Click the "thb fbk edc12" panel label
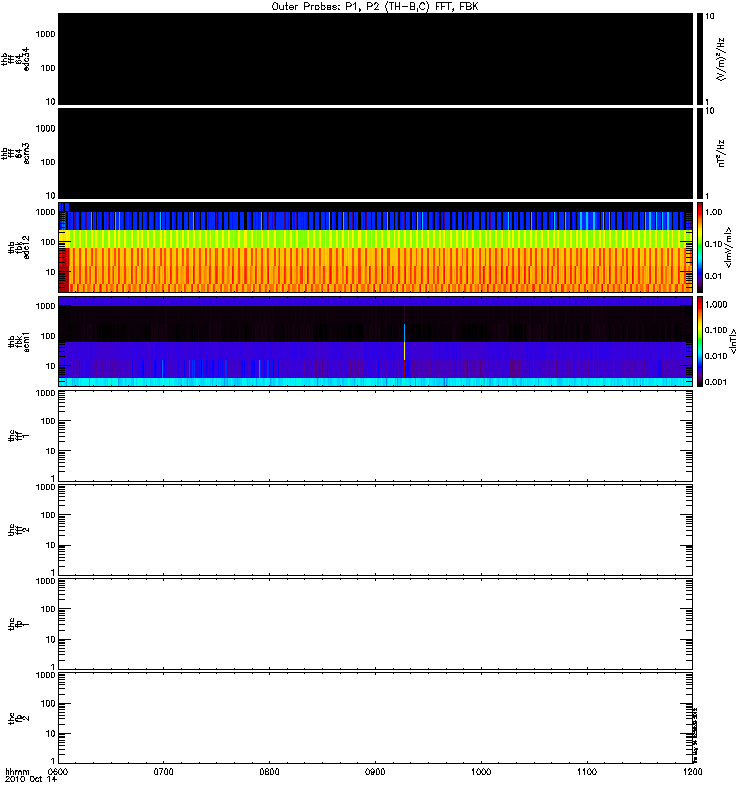This screenshot has width=750, height=800. tap(19, 247)
